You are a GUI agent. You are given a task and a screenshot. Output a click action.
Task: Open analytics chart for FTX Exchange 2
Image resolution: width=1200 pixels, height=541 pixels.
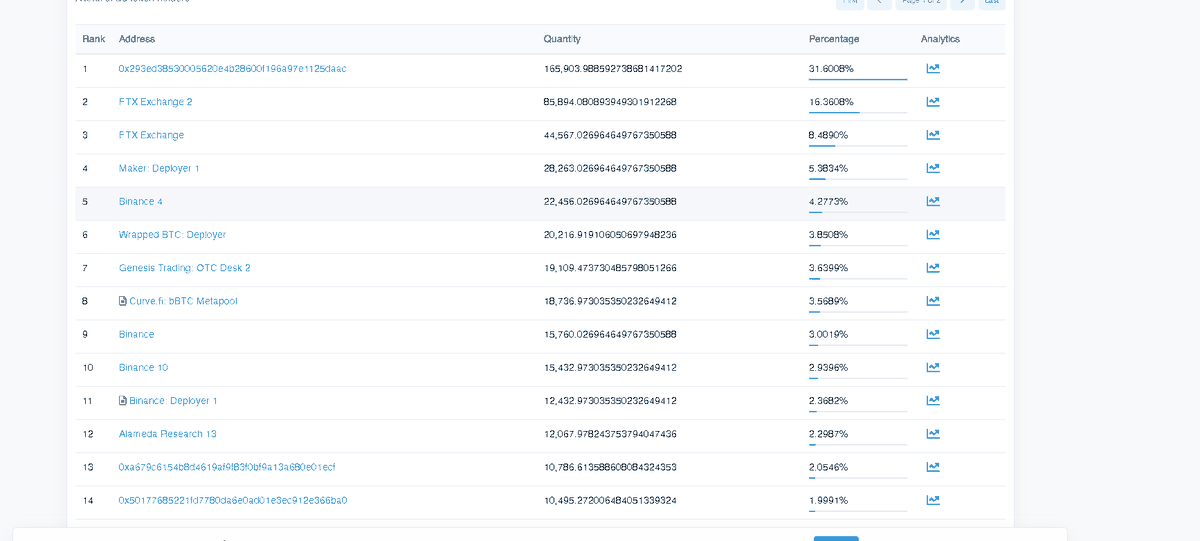click(x=933, y=102)
